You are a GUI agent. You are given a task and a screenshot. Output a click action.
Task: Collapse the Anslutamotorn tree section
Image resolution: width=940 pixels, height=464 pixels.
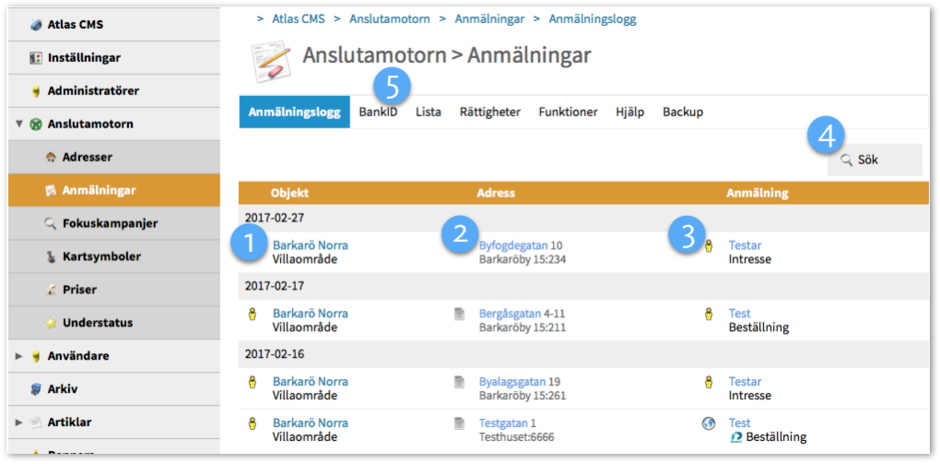(19, 125)
